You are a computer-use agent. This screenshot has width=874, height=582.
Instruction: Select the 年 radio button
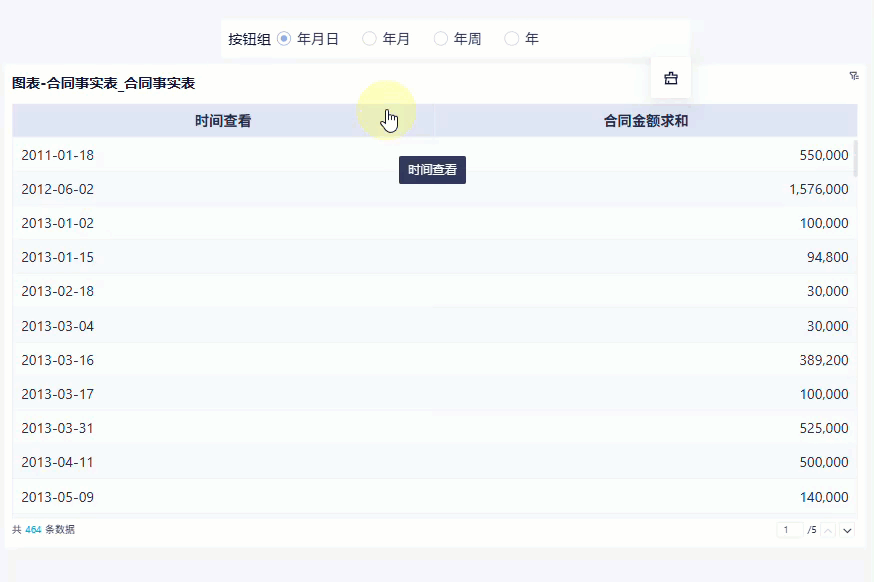click(511, 38)
